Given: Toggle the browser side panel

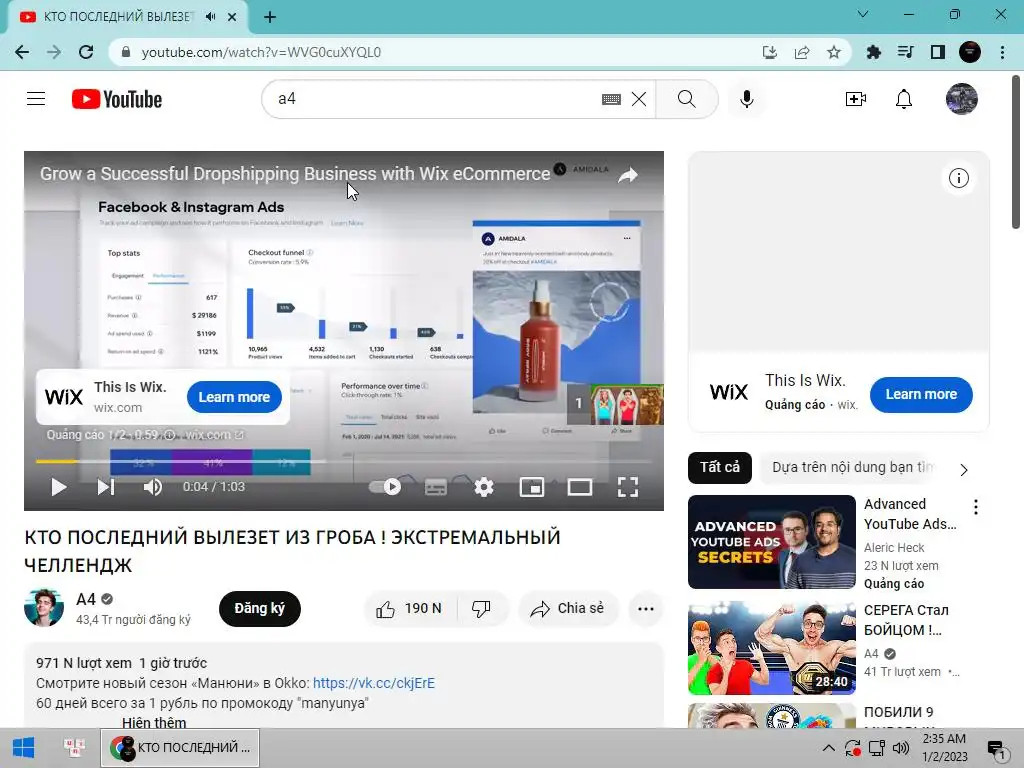Looking at the screenshot, I should click(938, 52).
